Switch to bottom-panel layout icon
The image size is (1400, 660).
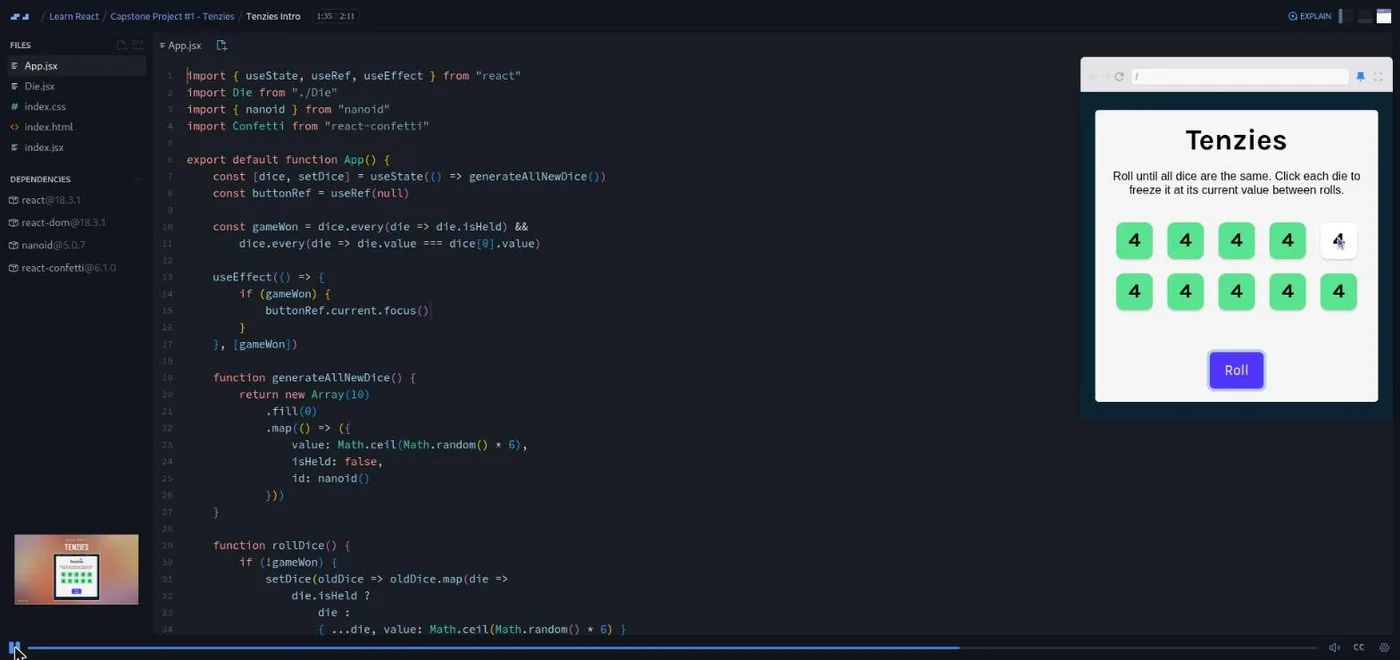click(1365, 16)
